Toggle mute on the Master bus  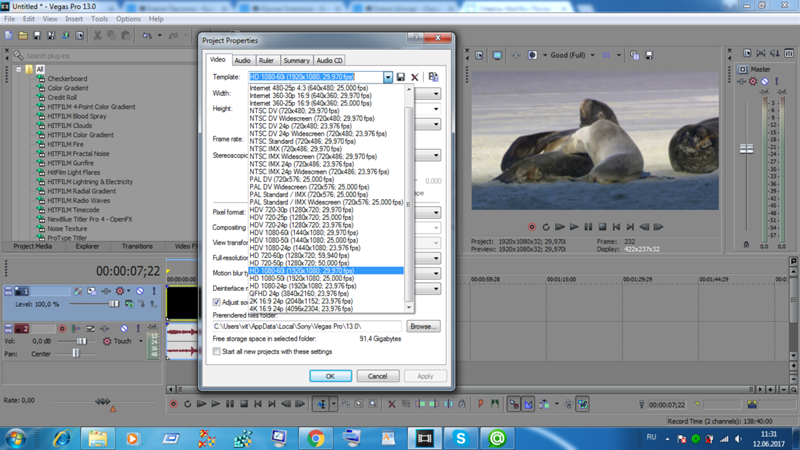coord(765,82)
